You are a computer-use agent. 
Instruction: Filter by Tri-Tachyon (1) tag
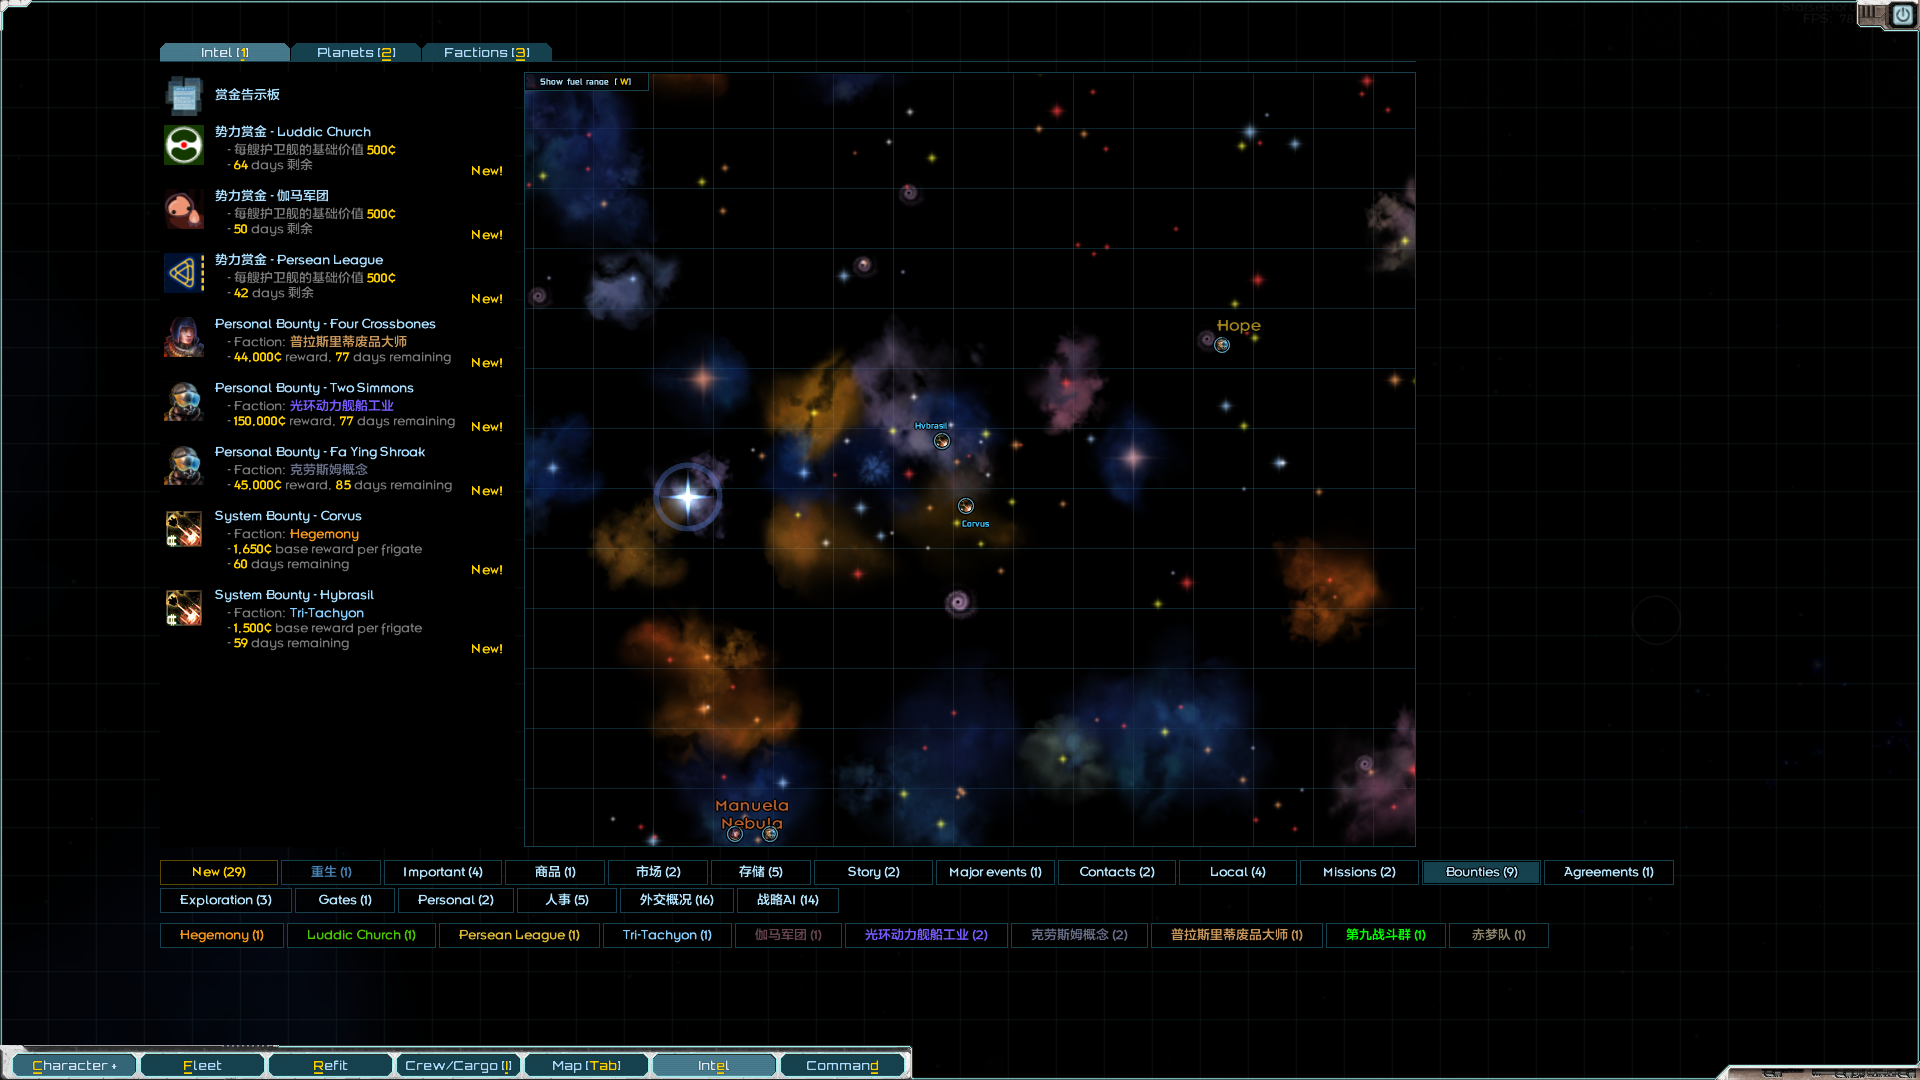(667, 935)
